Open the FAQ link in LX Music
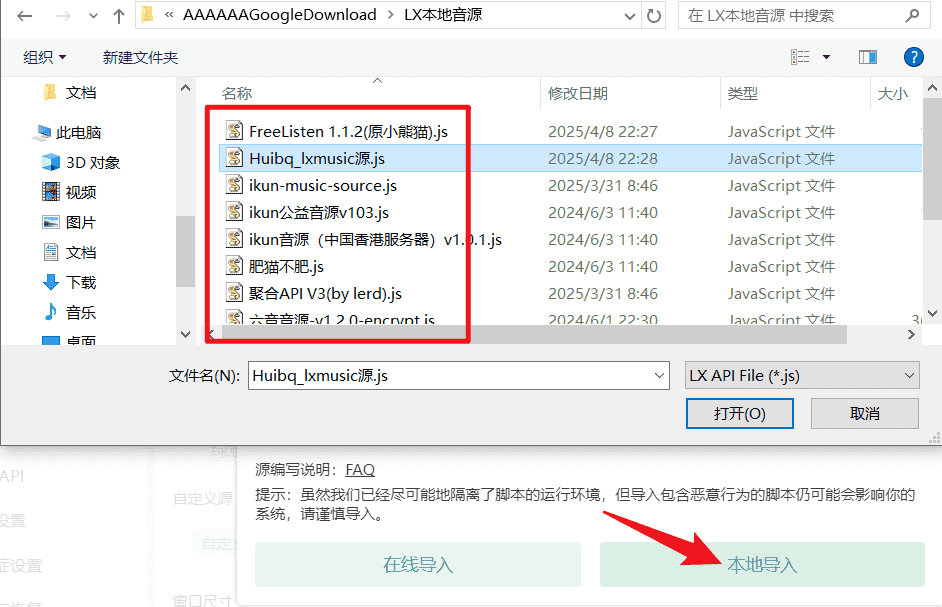Viewport: 942px width, 607px height. (x=360, y=470)
